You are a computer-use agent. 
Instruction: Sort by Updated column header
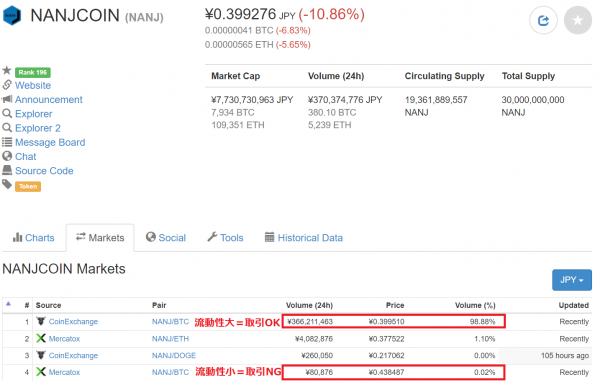[x=574, y=305]
